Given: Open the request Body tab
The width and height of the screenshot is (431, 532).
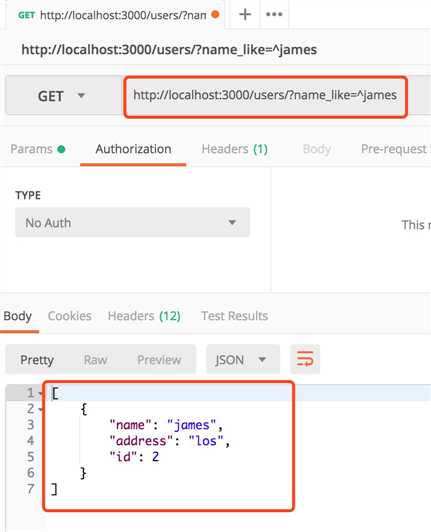Looking at the screenshot, I should coord(317,149).
